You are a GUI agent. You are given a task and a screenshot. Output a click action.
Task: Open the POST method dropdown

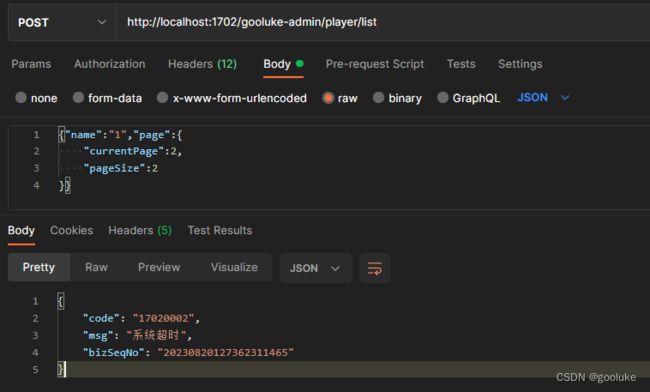(62, 22)
